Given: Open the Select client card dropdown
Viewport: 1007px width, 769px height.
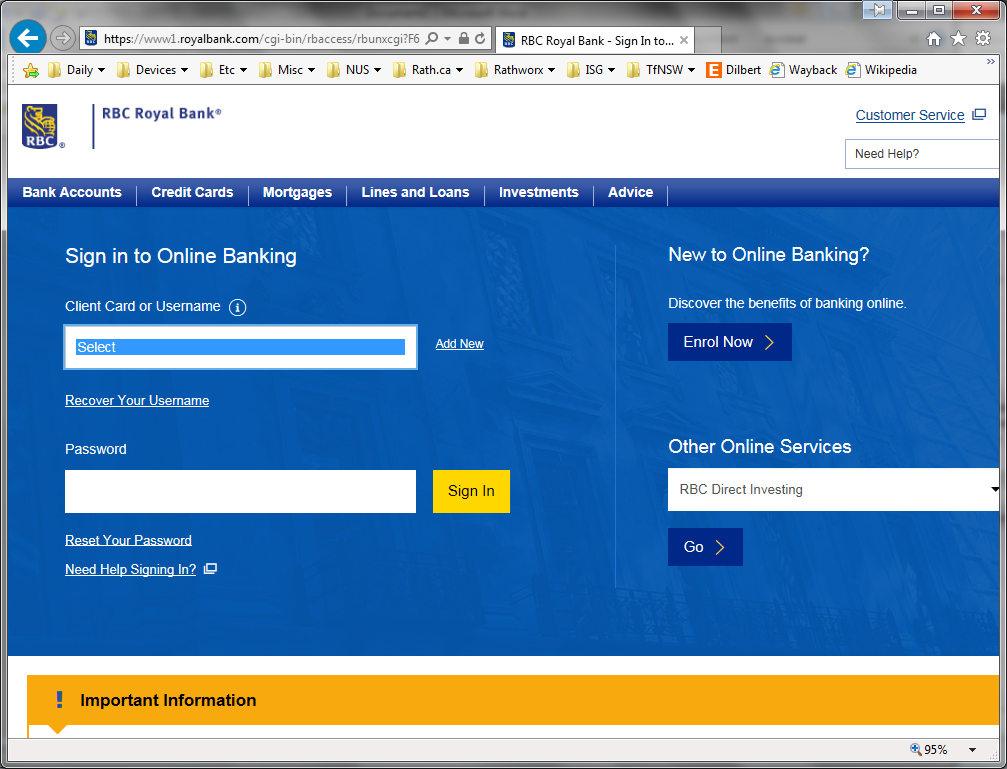Looking at the screenshot, I should pyautogui.click(x=240, y=347).
